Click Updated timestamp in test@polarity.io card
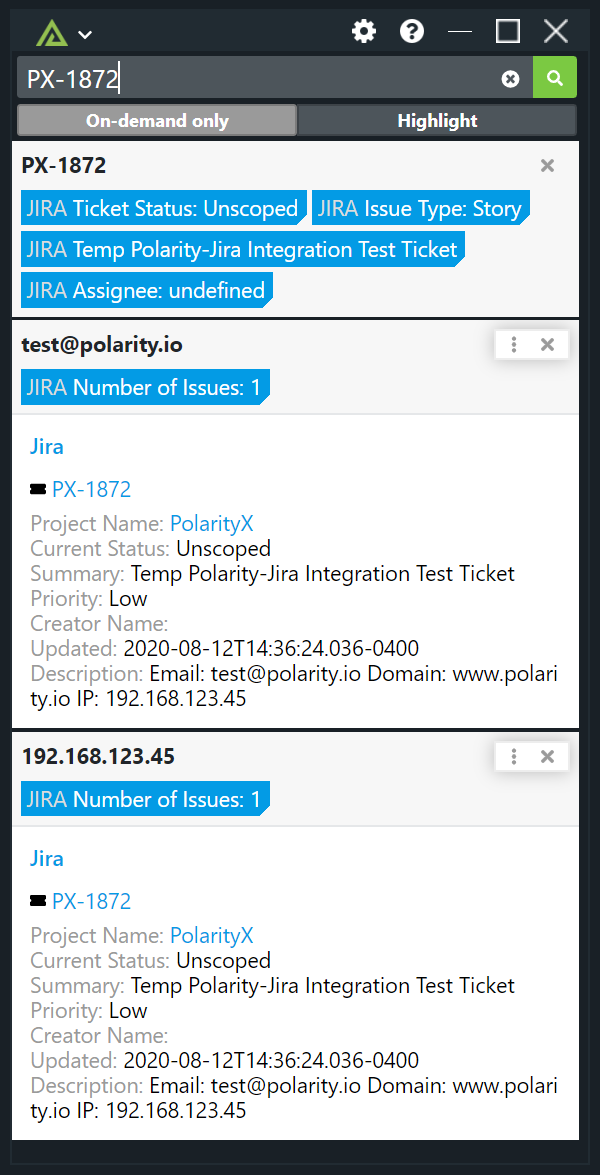 (225, 648)
